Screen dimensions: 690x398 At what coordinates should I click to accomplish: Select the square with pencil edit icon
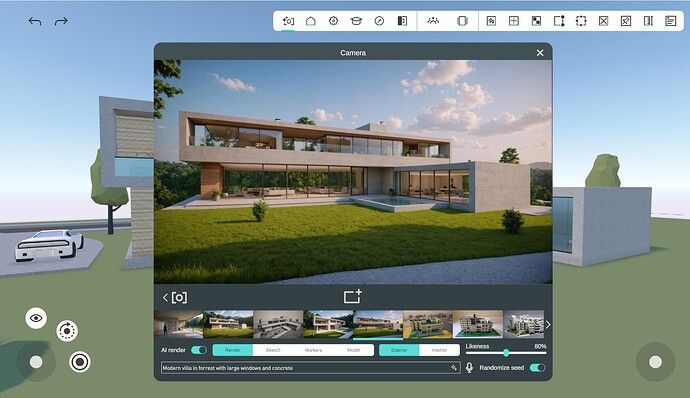(x=626, y=21)
